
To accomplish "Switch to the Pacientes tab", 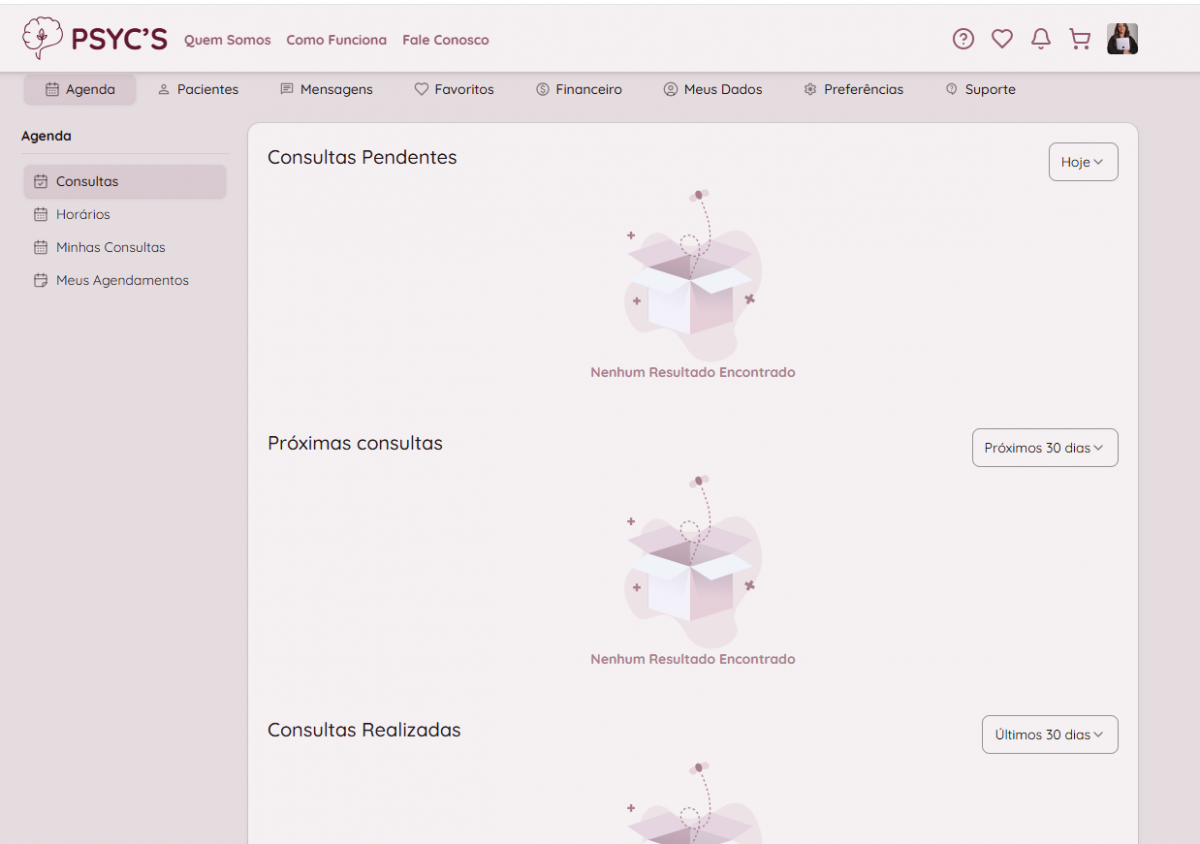I will coord(198,90).
